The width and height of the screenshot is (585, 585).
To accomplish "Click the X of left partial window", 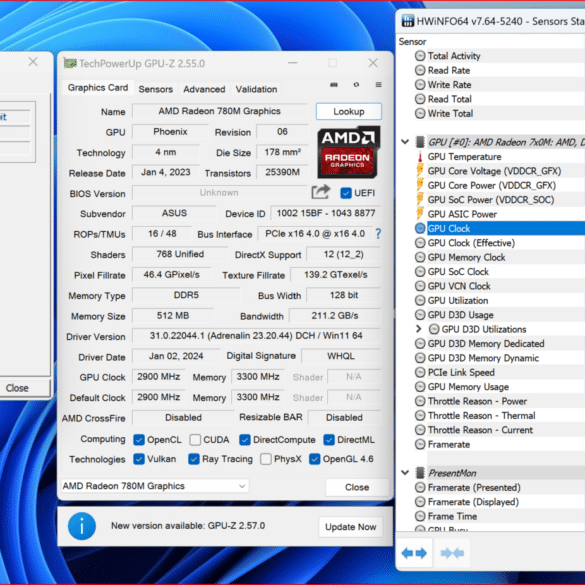I will coord(33,62).
